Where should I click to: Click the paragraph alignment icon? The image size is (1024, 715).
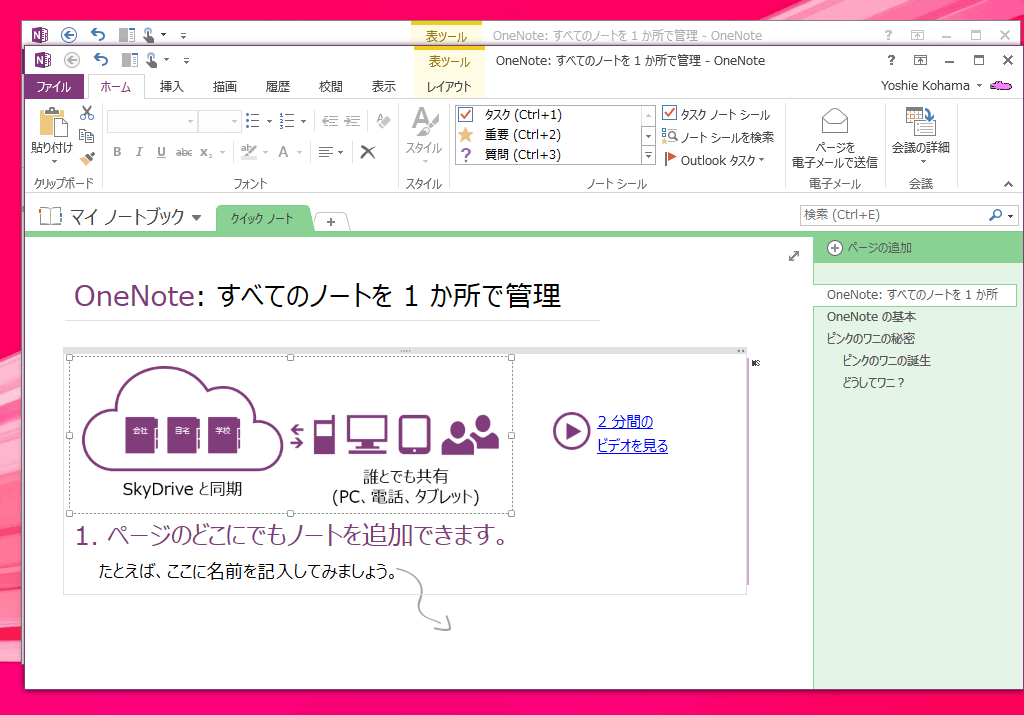326,152
